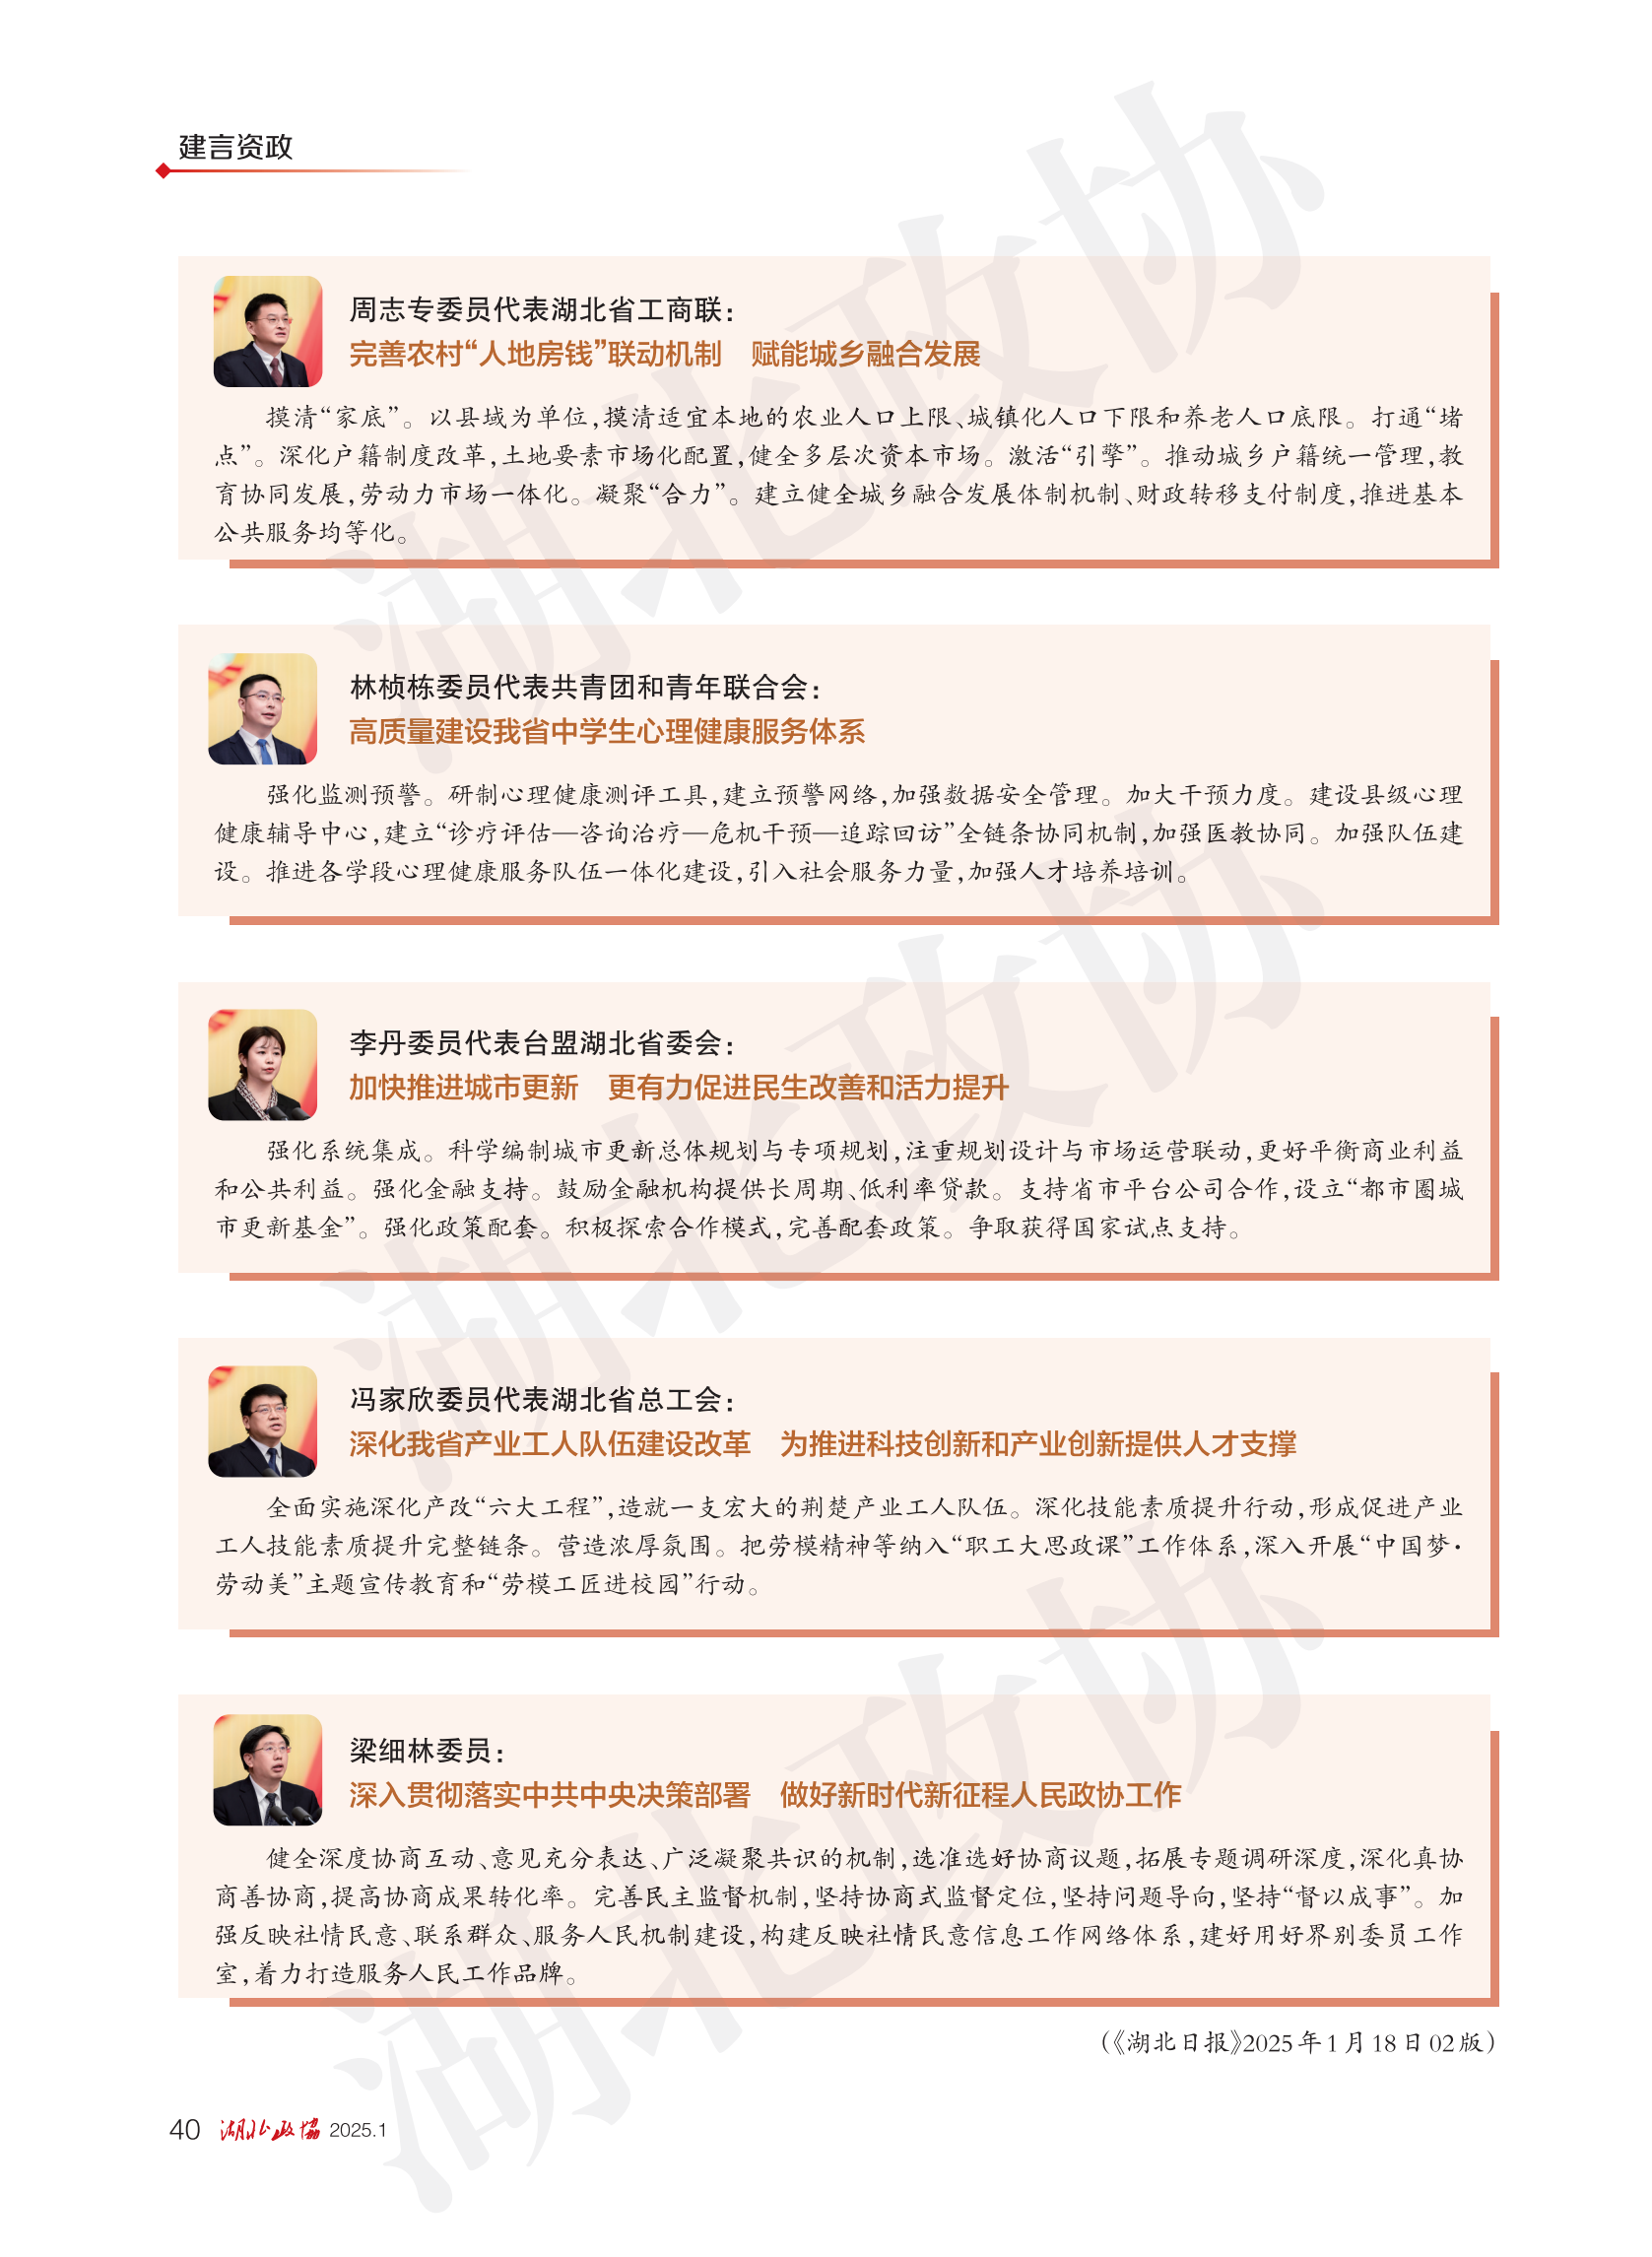Click headline 高质量建设我省中学生心理健康服务体系
The height and width of the screenshot is (2257, 1652).
coord(607,732)
